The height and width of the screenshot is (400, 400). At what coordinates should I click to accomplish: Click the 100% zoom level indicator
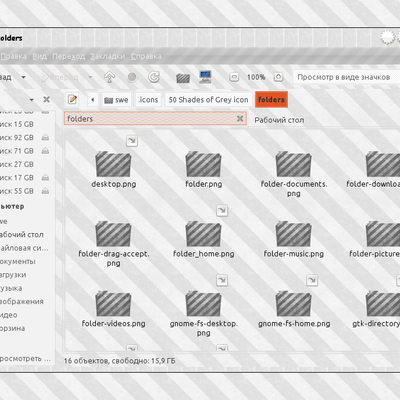pyautogui.click(x=256, y=77)
